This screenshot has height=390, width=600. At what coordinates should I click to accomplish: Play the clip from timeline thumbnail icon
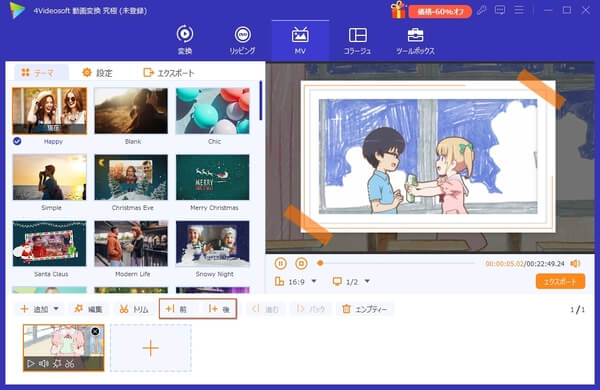click(x=31, y=364)
